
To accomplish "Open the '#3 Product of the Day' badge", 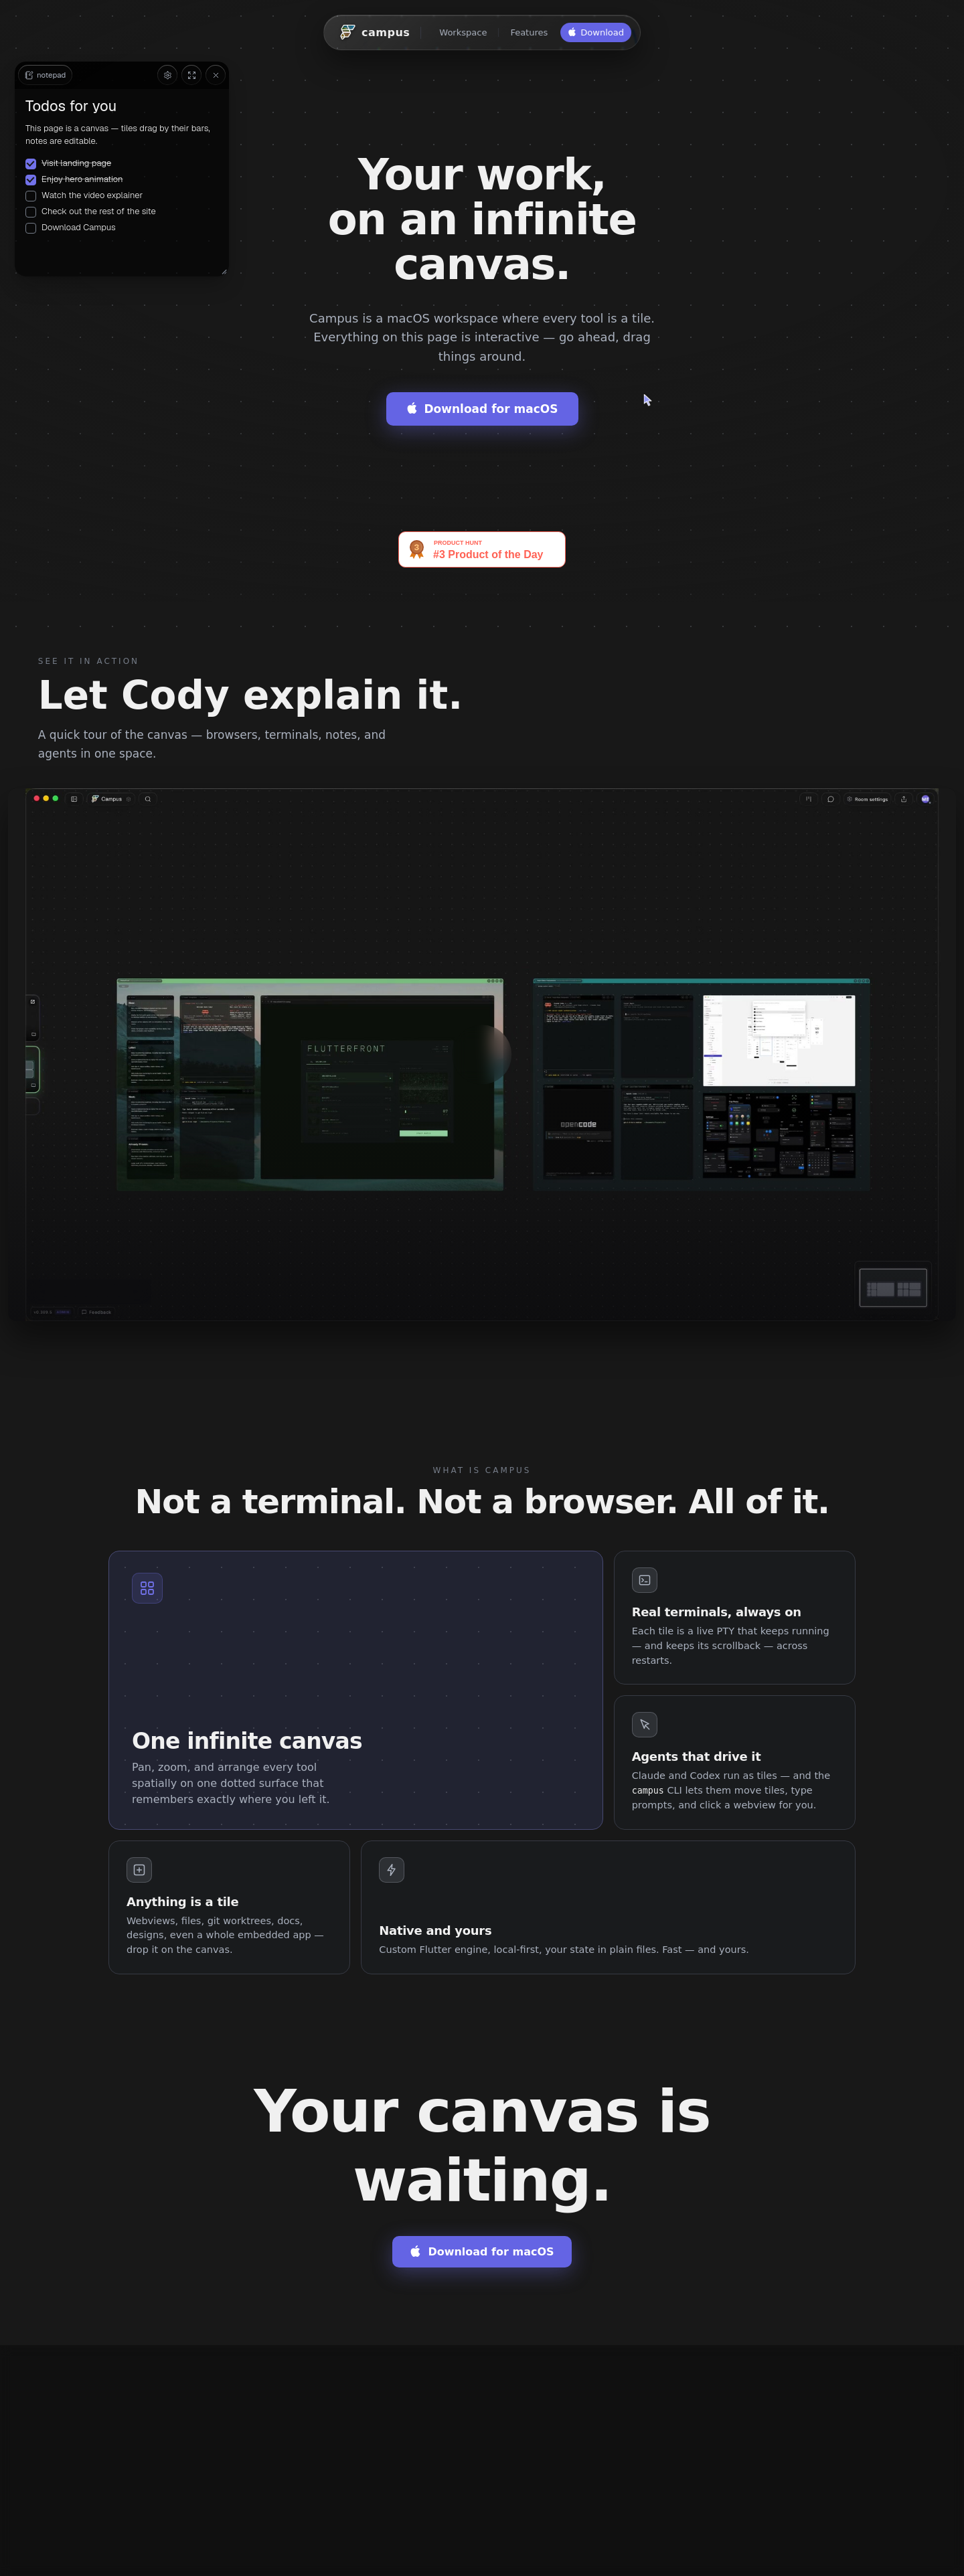I will pos(482,549).
